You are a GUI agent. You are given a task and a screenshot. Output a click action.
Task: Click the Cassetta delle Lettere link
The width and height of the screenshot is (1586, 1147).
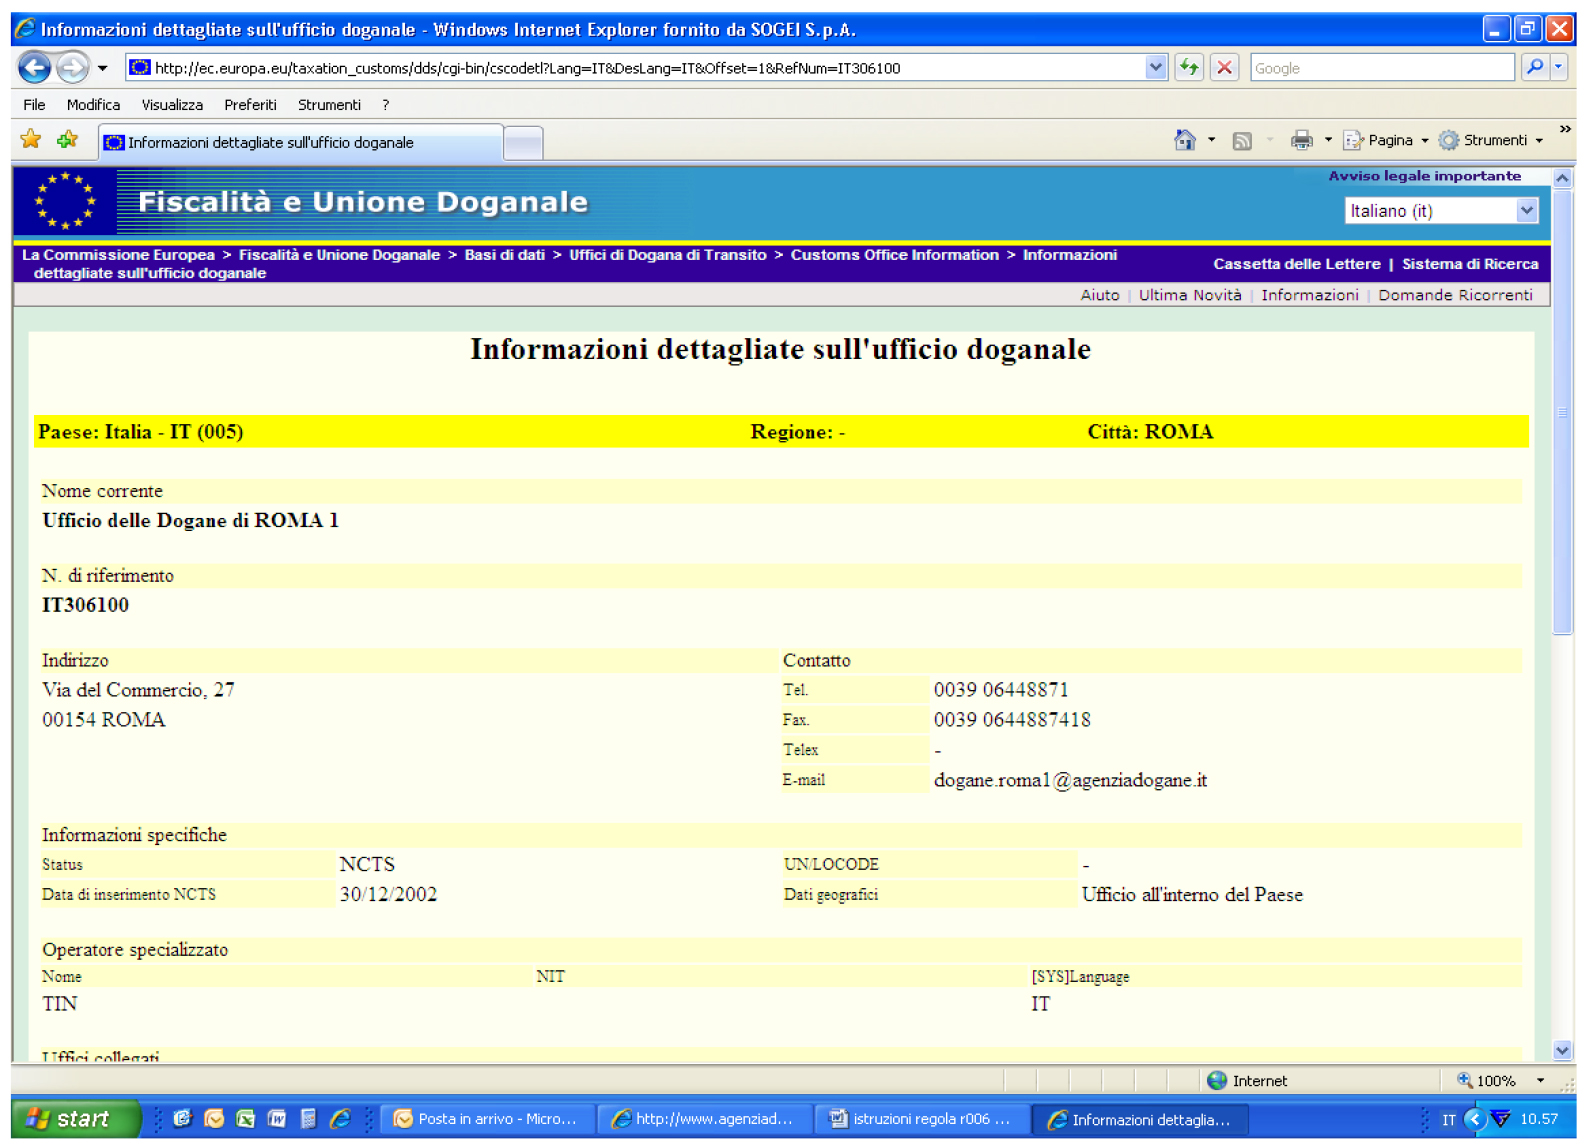tap(1296, 264)
